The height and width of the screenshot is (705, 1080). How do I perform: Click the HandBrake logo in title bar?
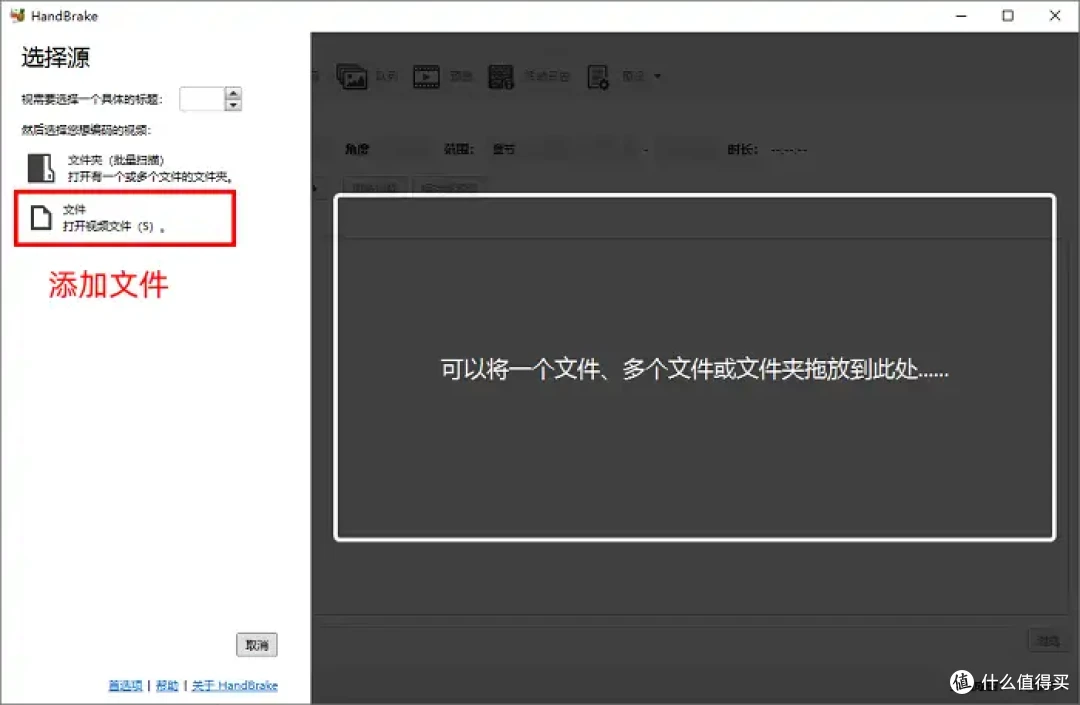(17, 15)
